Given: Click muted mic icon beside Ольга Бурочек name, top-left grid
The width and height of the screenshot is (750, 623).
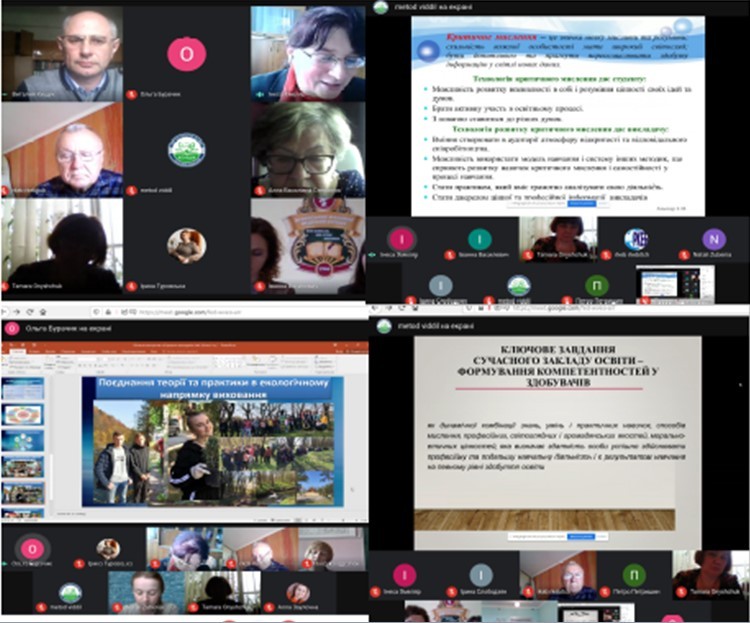Looking at the screenshot, I should pyautogui.click(x=131, y=94).
